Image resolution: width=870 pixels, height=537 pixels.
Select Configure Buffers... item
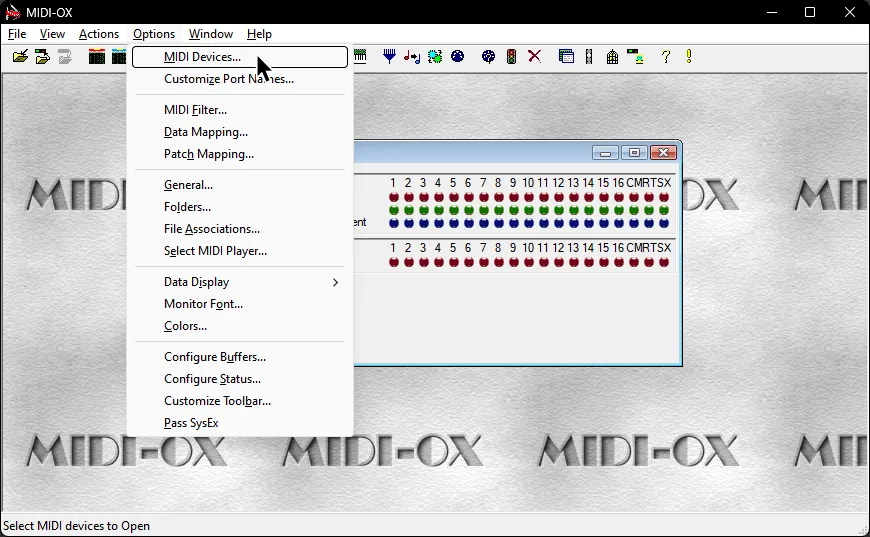[x=240, y=357]
